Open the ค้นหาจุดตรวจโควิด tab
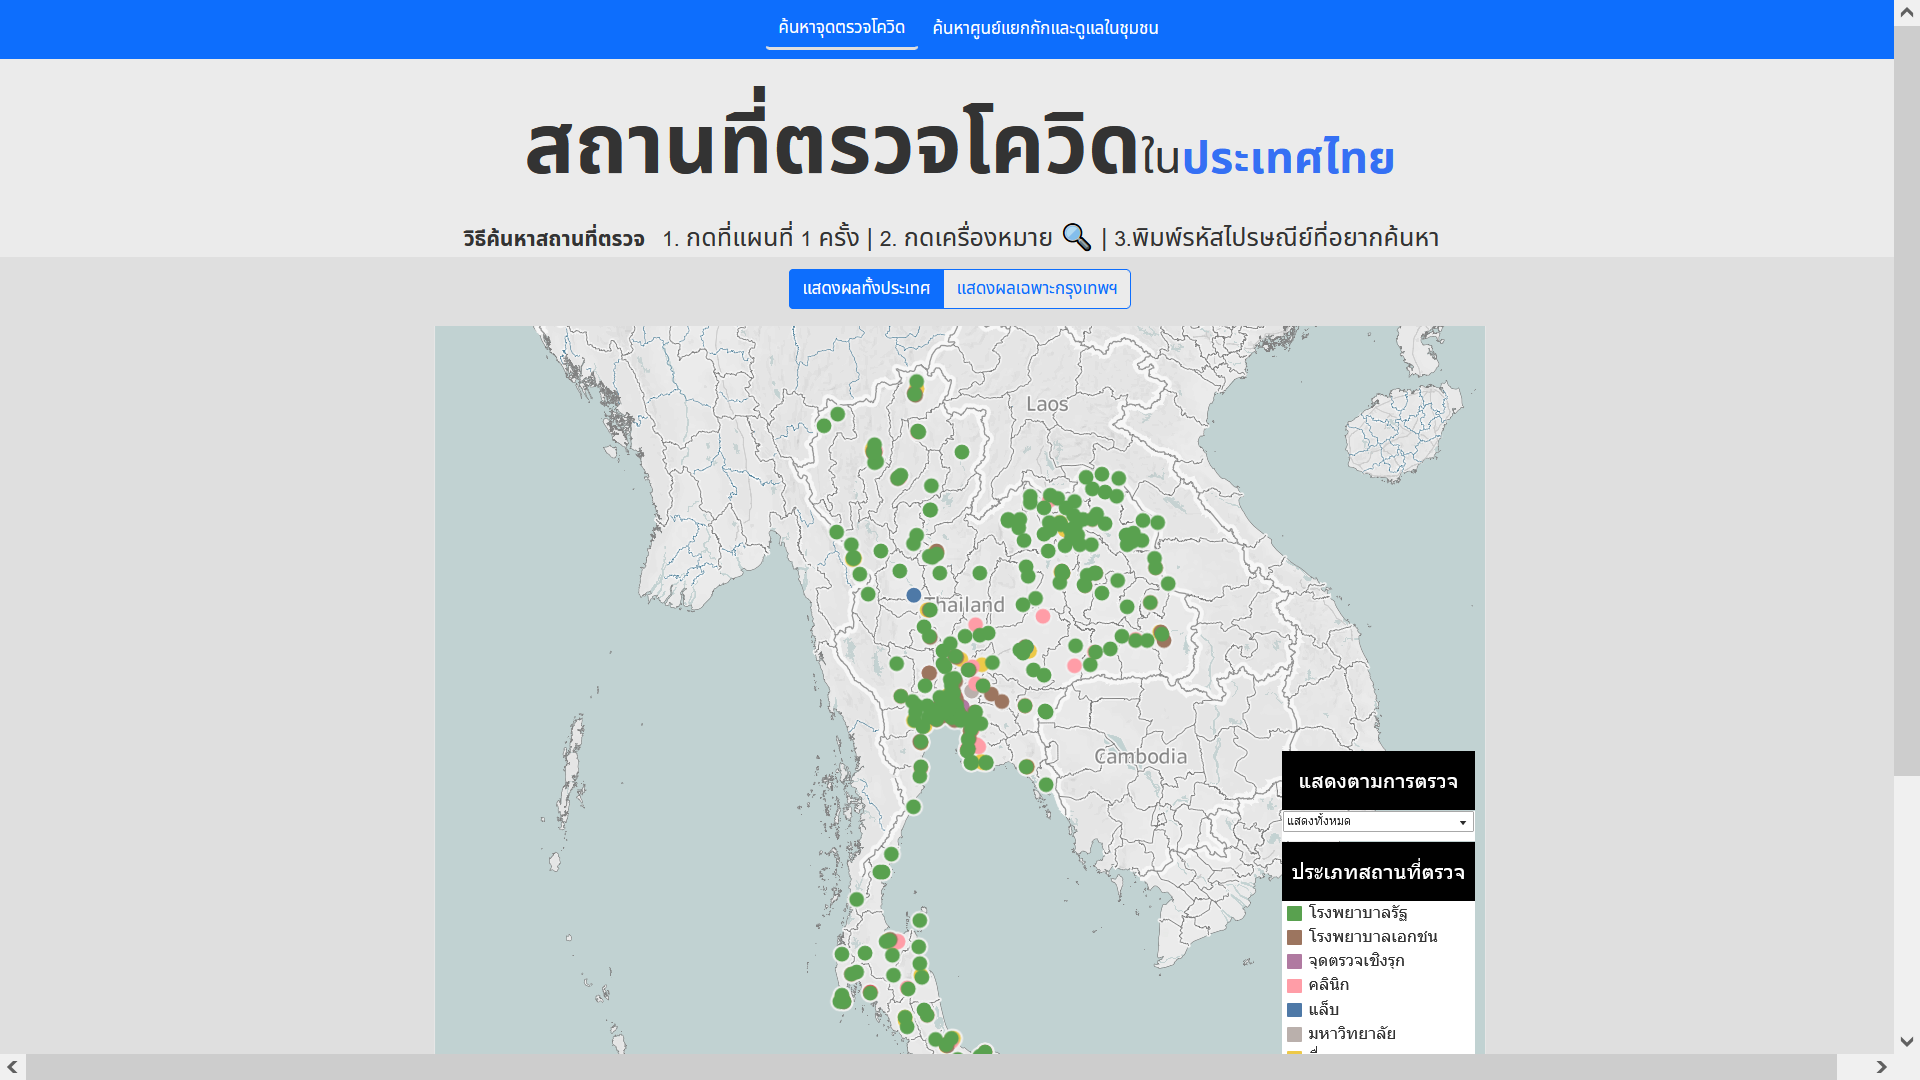This screenshot has height=1080, width=1920. [841, 28]
